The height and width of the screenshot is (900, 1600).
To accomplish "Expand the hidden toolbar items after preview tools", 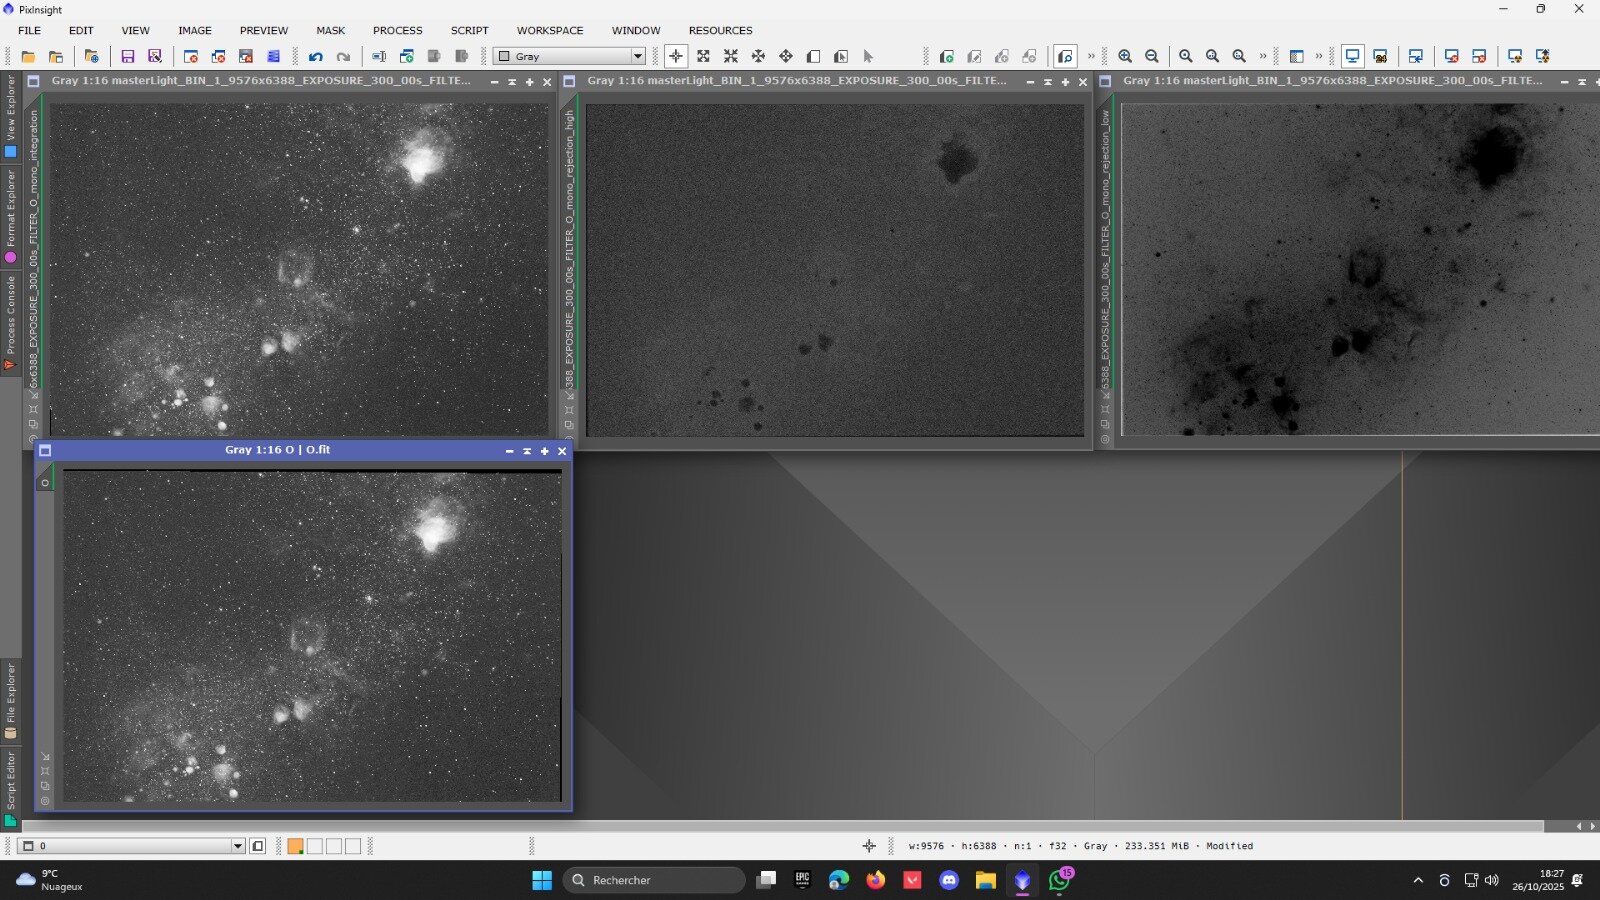I will tap(1091, 56).
